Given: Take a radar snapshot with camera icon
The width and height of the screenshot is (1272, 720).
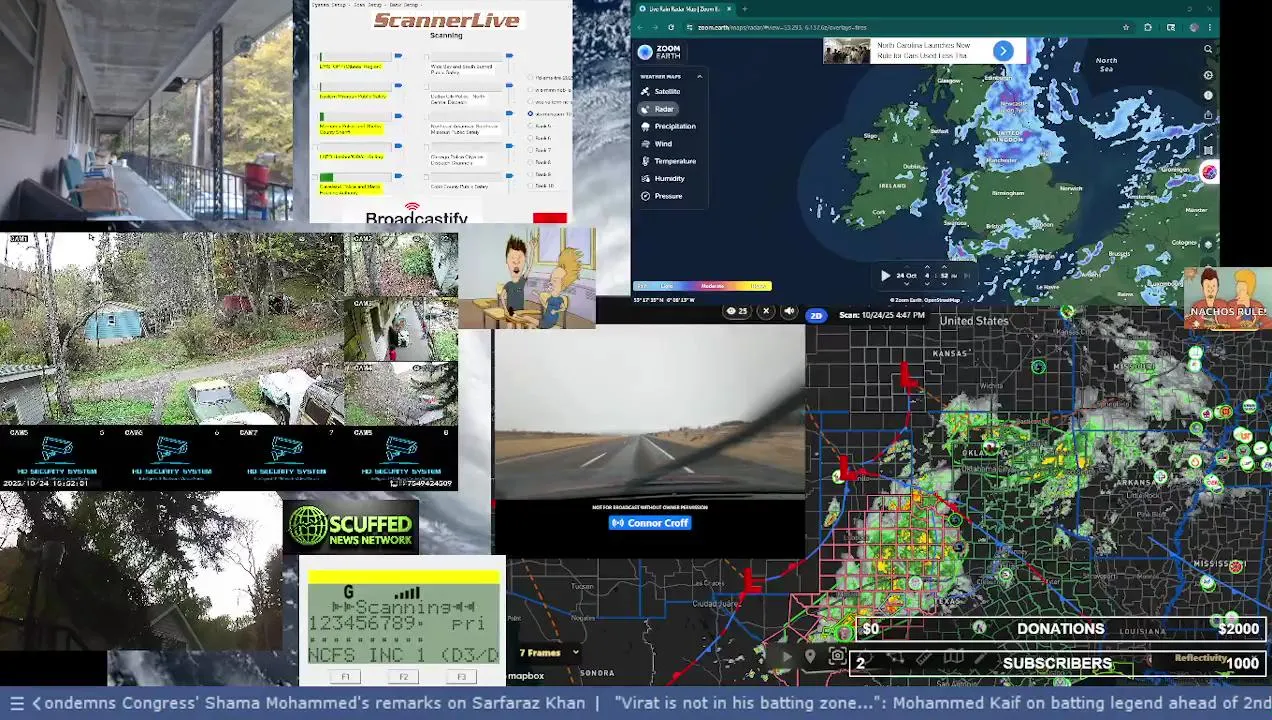Looking at the screenshot, I should [x=837, y=656].
